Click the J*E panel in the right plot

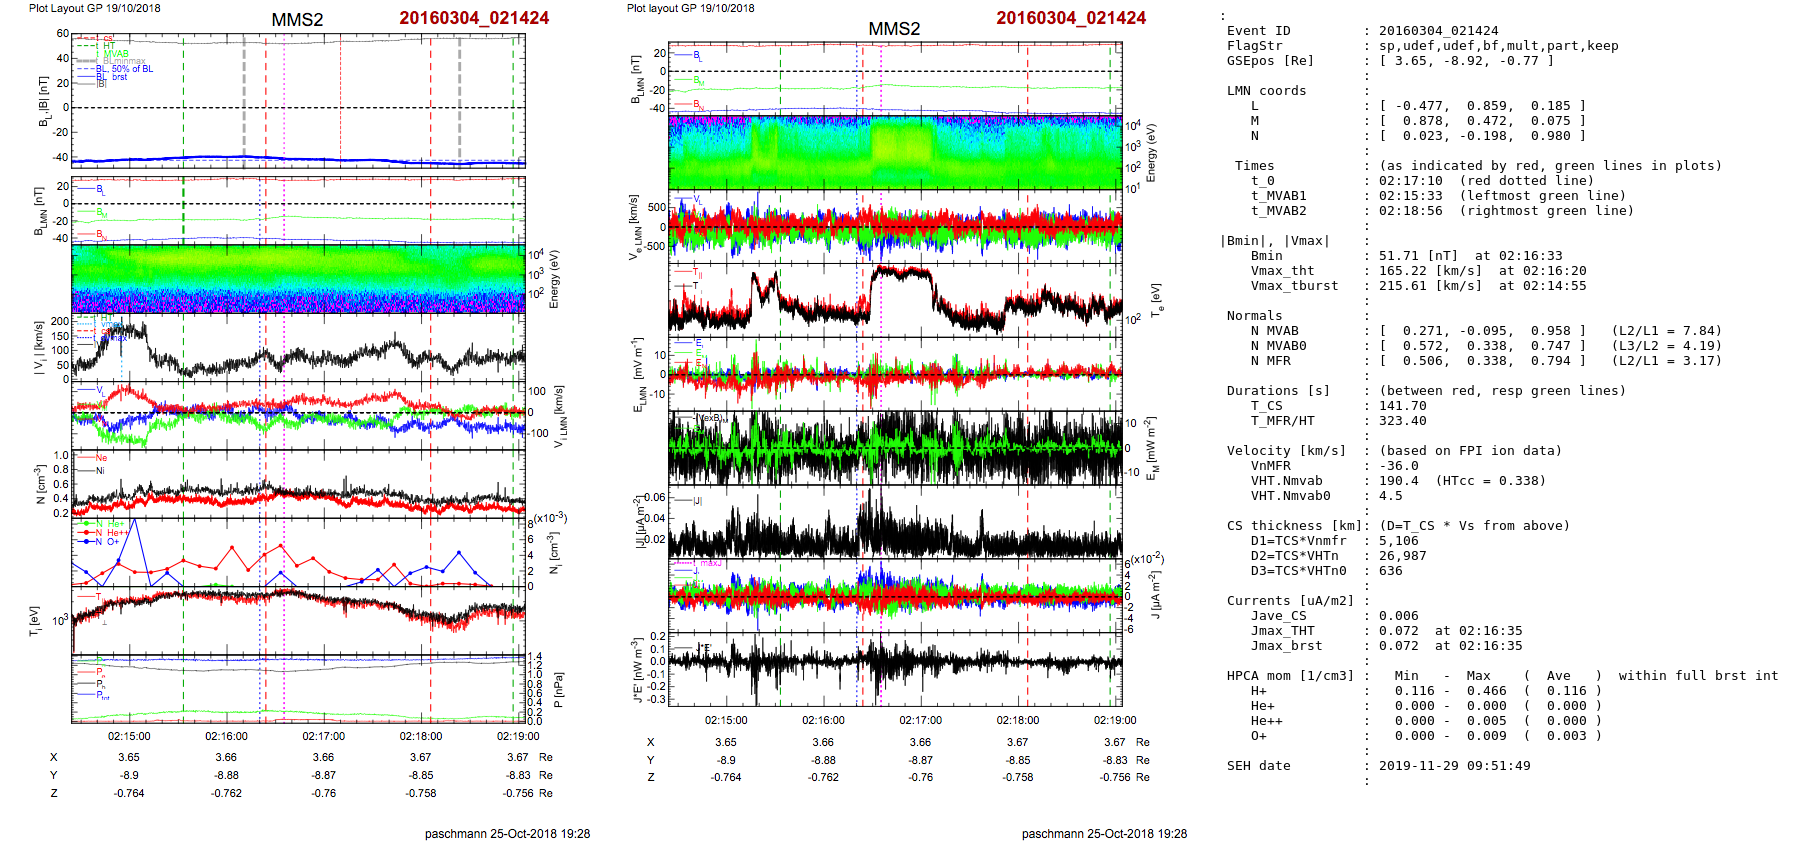pos(894,668)
